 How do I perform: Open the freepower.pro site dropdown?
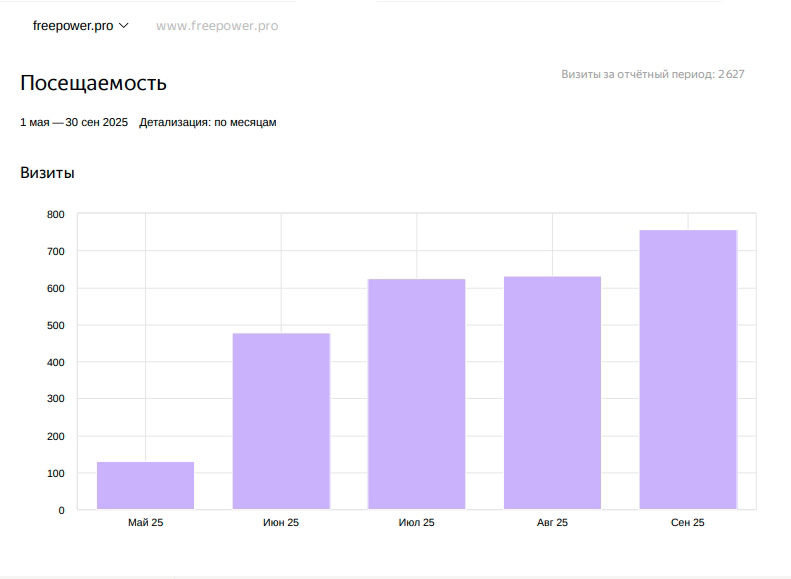click(x=80, y=26)
